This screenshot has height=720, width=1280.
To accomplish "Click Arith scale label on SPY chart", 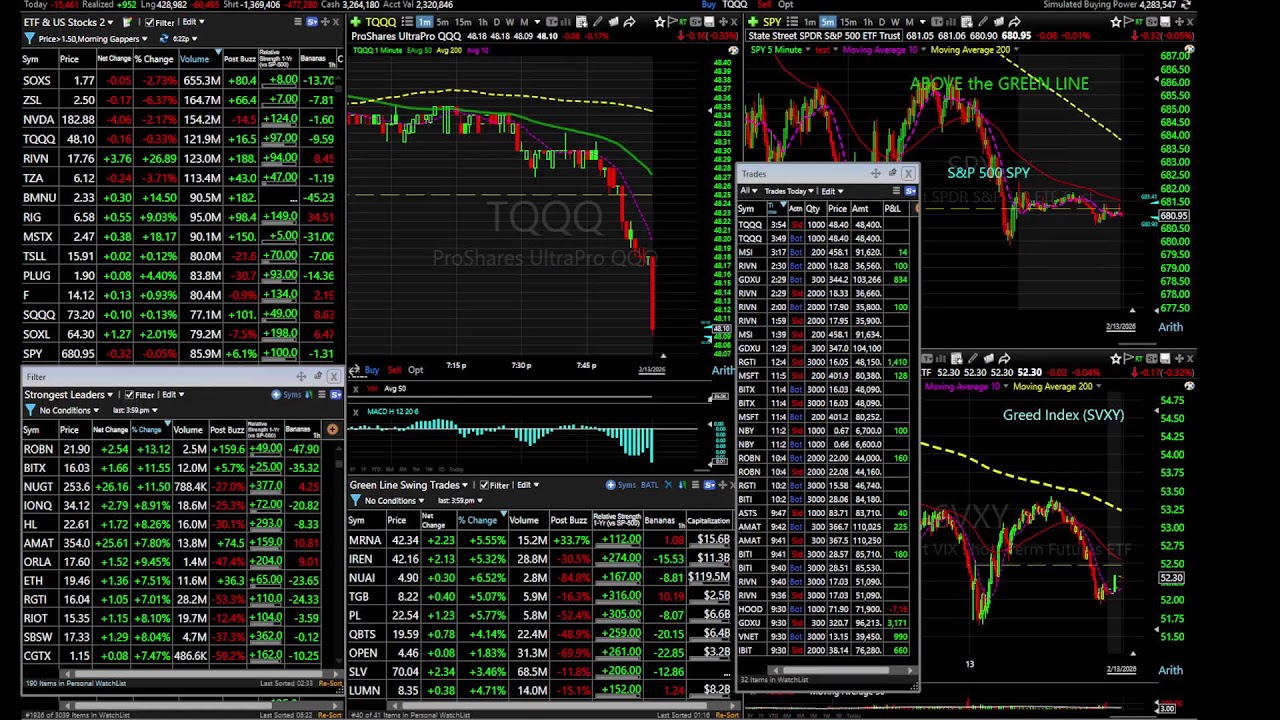I will (x=1170, y=327).
